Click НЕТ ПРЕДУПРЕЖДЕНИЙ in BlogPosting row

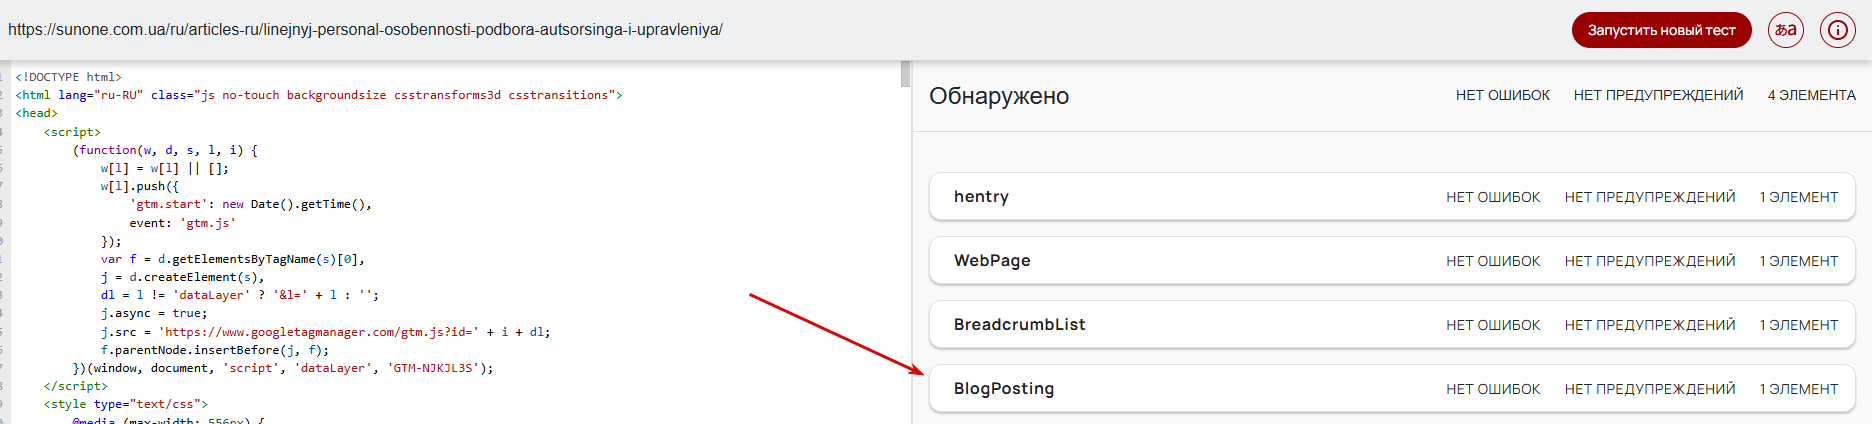click(1650, 389)
